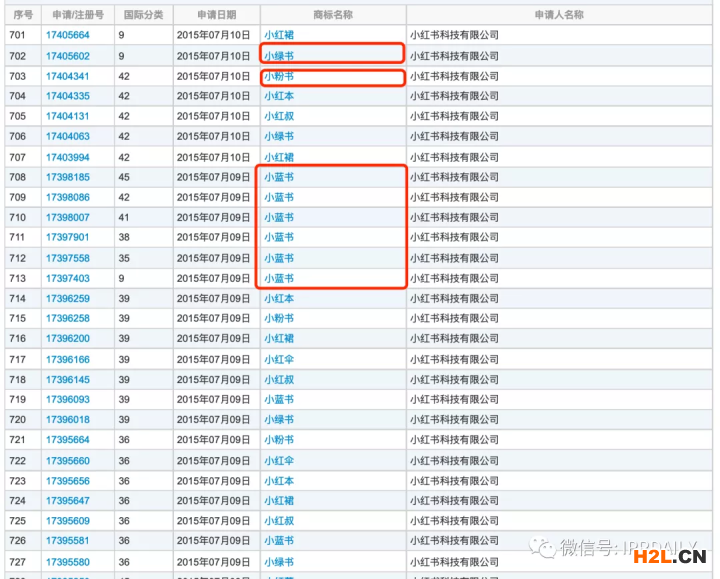Click trademark 小粉书 in row 715
Screen dimensions: 720x579
279,319
